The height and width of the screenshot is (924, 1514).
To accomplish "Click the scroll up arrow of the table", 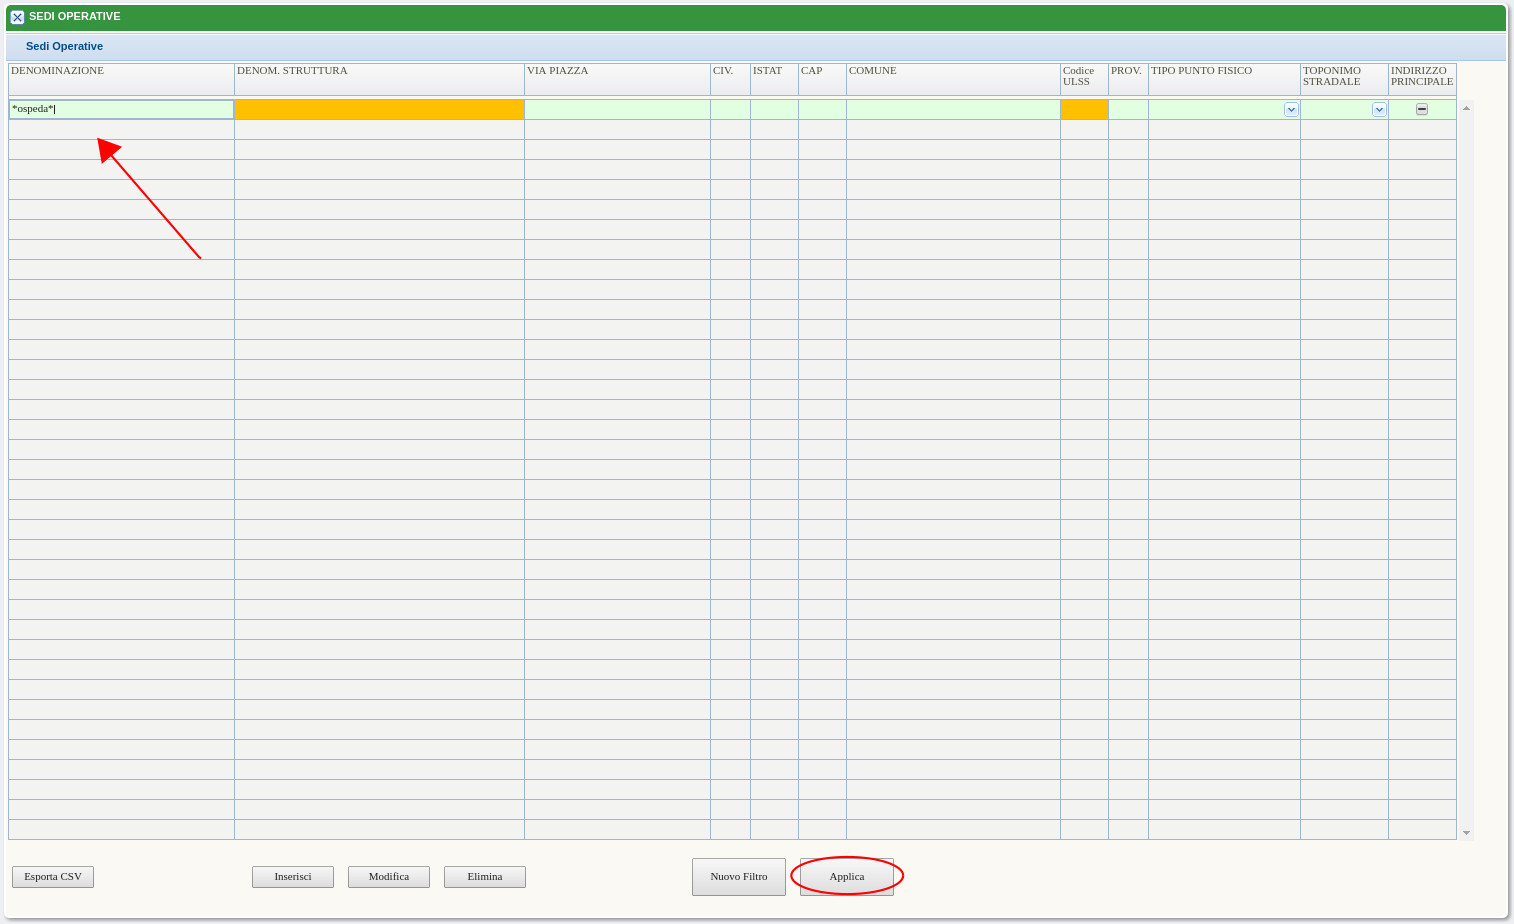I will [1466, 108].
